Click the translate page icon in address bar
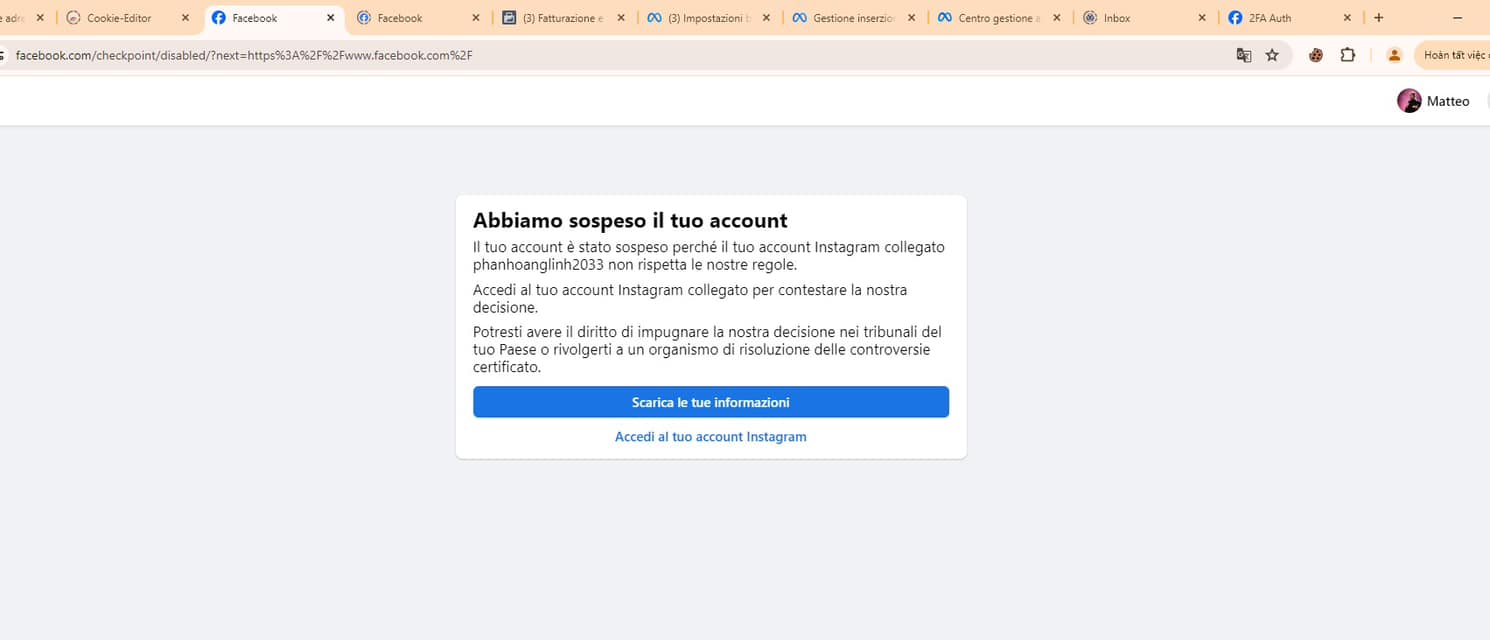The height and width of the screenshot is (640, 1490). [1243, 55]
